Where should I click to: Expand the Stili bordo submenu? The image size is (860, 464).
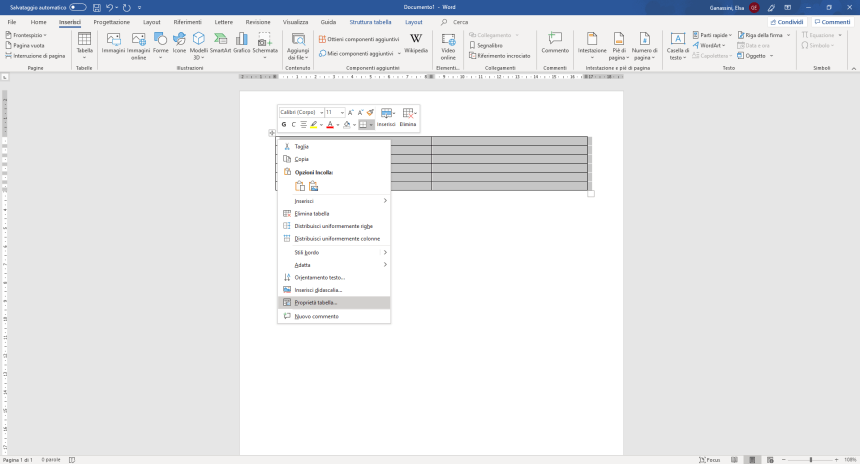click(334, 252)
